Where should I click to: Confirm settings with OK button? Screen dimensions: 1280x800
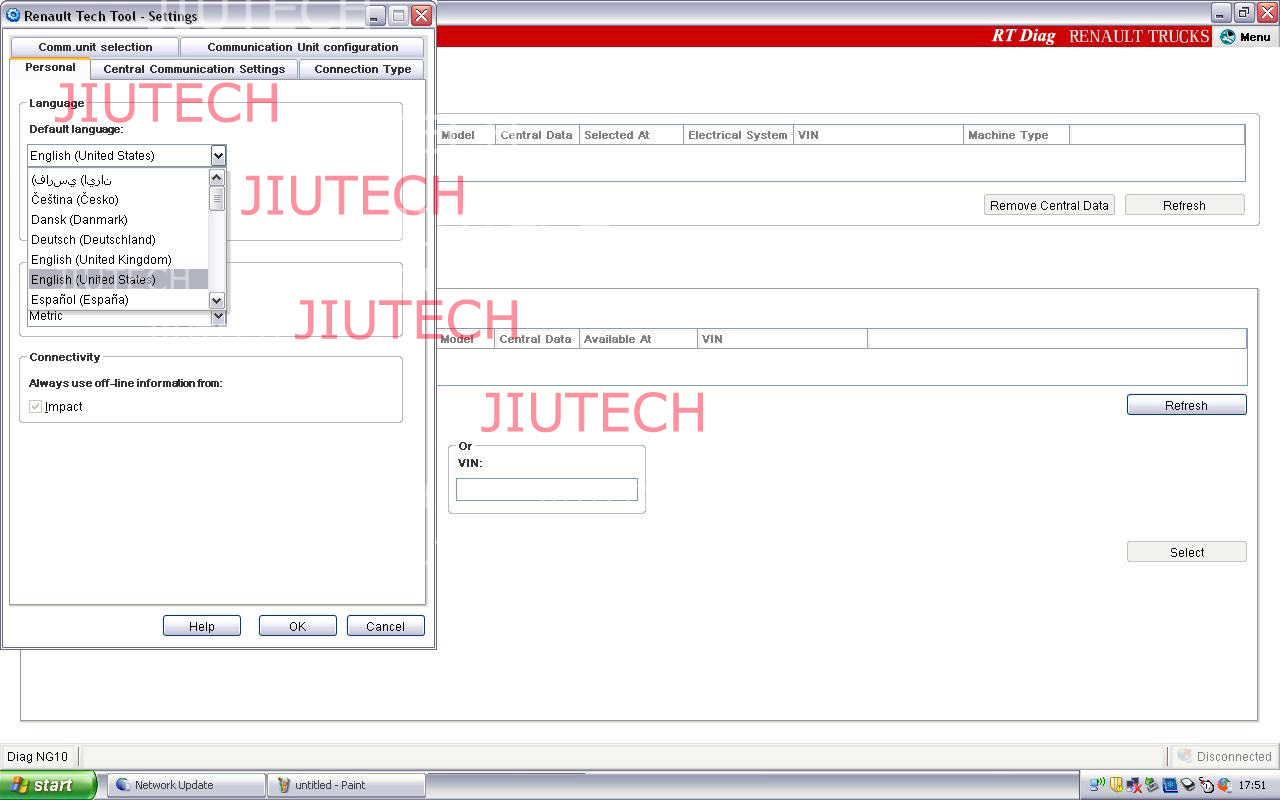click(297, 626)
